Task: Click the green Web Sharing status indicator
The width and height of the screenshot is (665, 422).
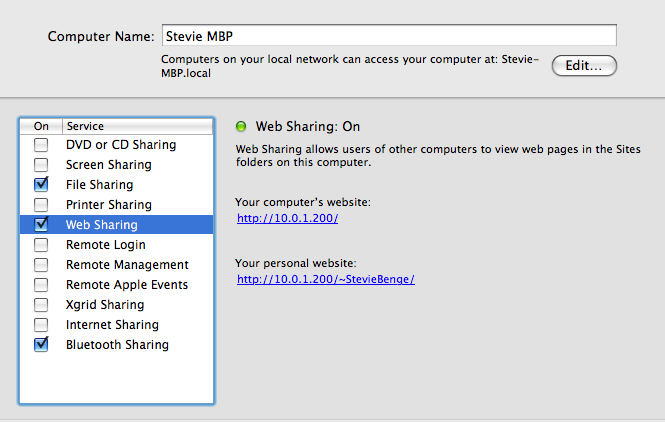Action: click(241, 126)
